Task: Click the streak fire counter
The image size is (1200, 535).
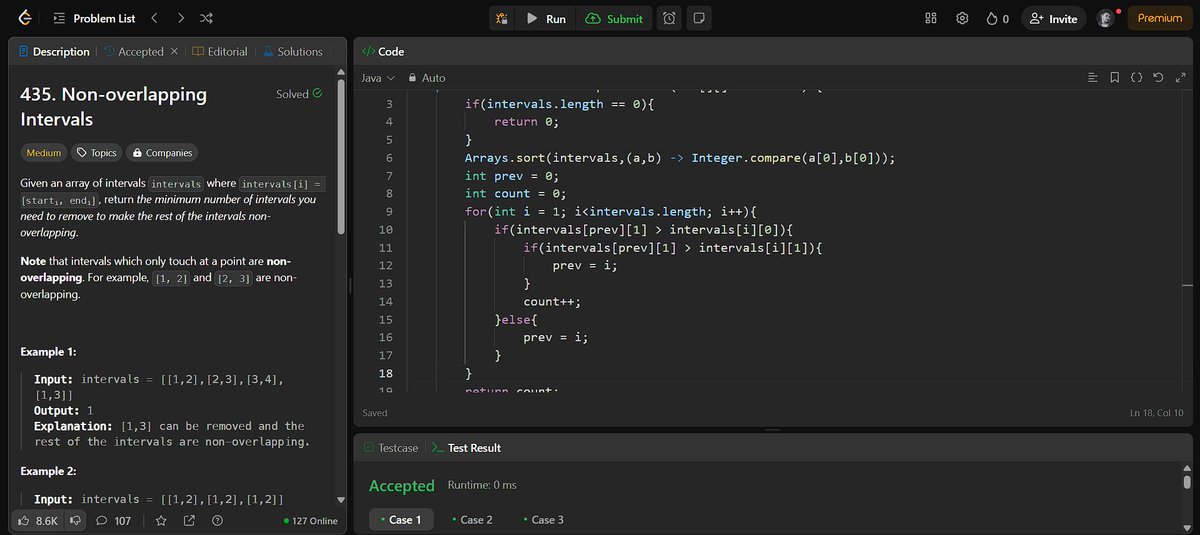Action: pos(997,18)
